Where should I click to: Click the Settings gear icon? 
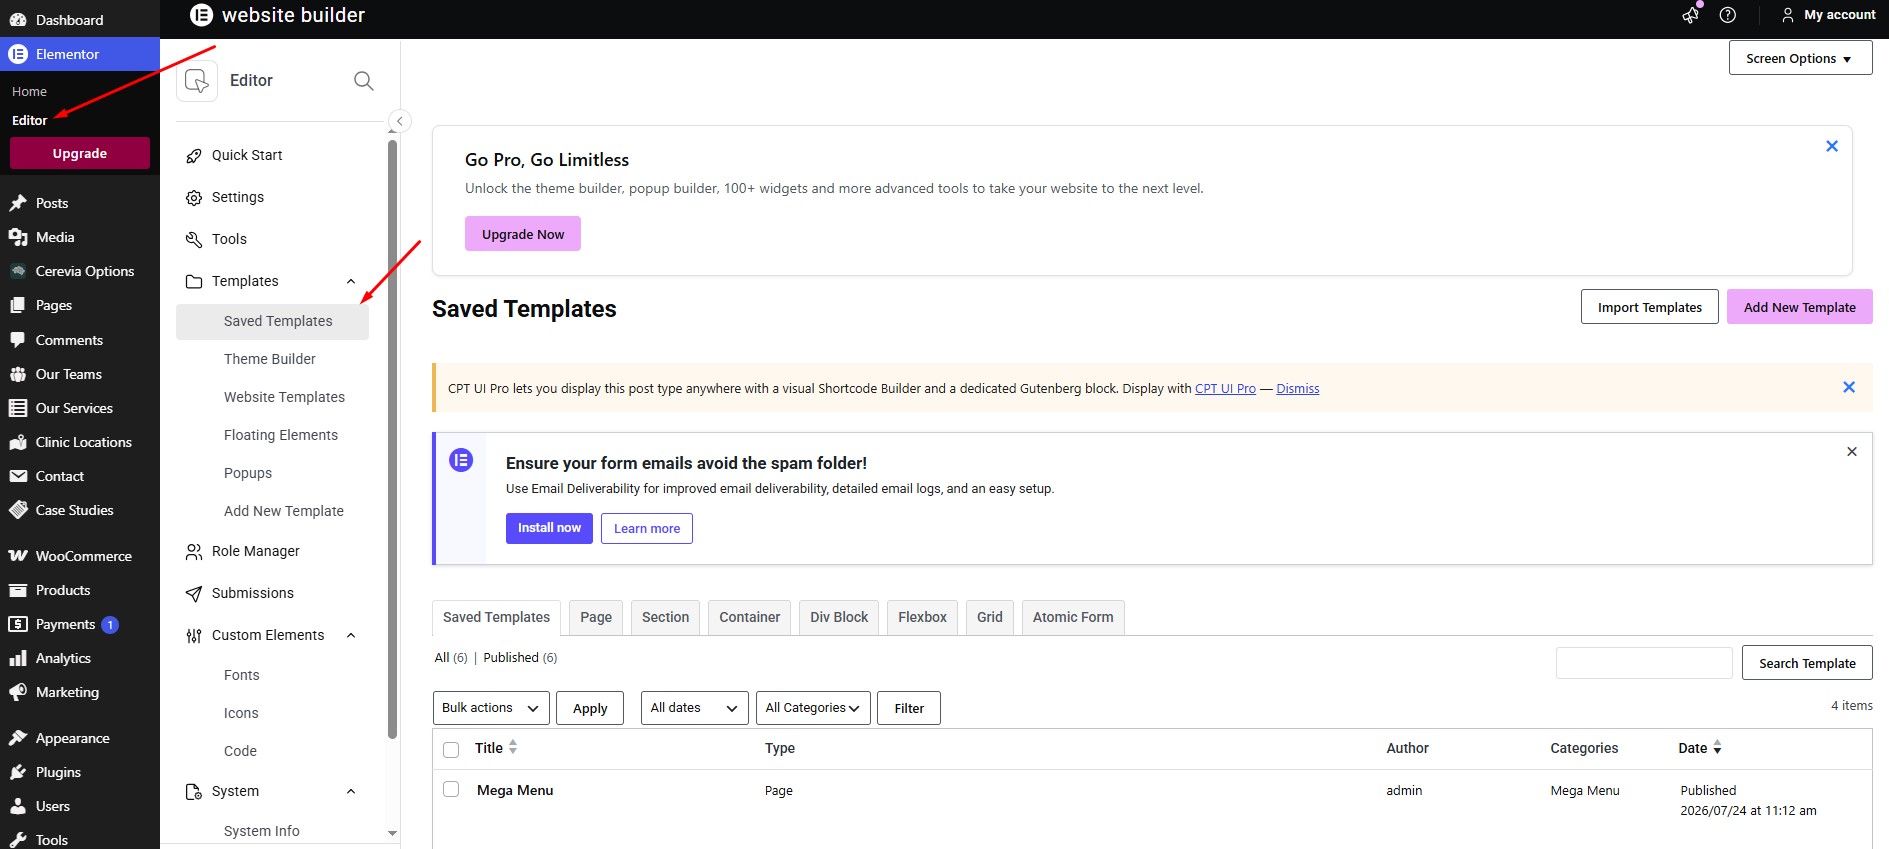point(194,198)
